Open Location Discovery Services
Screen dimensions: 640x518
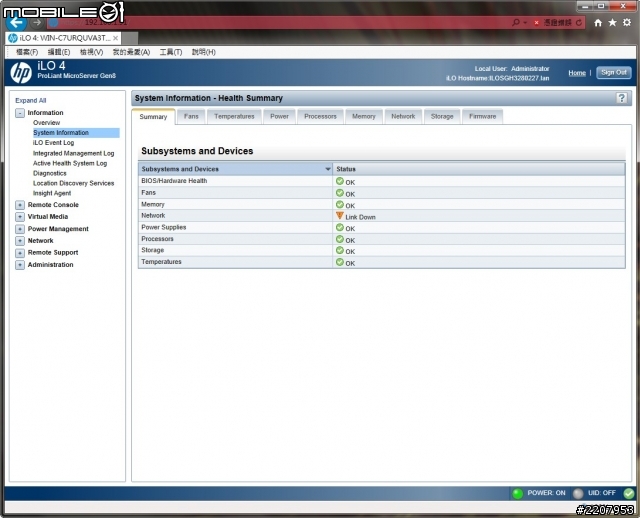(73, 183)
